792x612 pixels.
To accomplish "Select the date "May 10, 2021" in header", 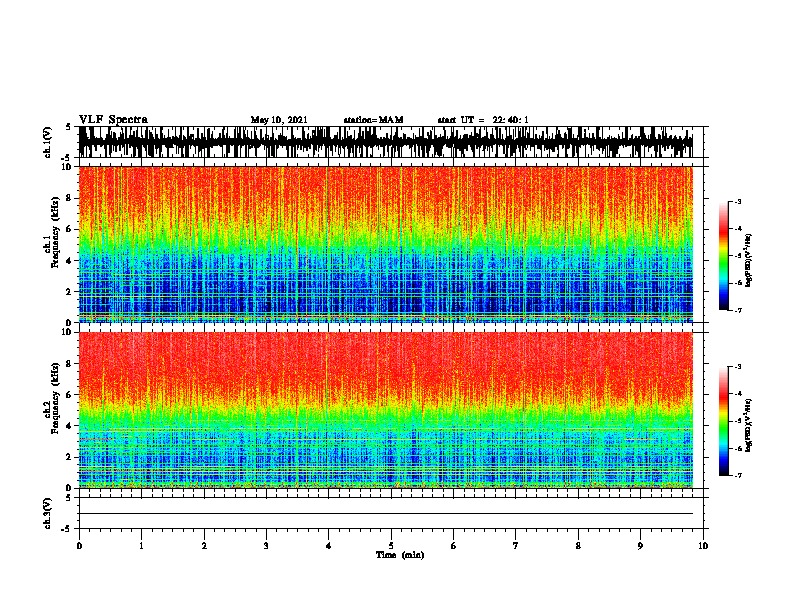I will tap(279, 120).
